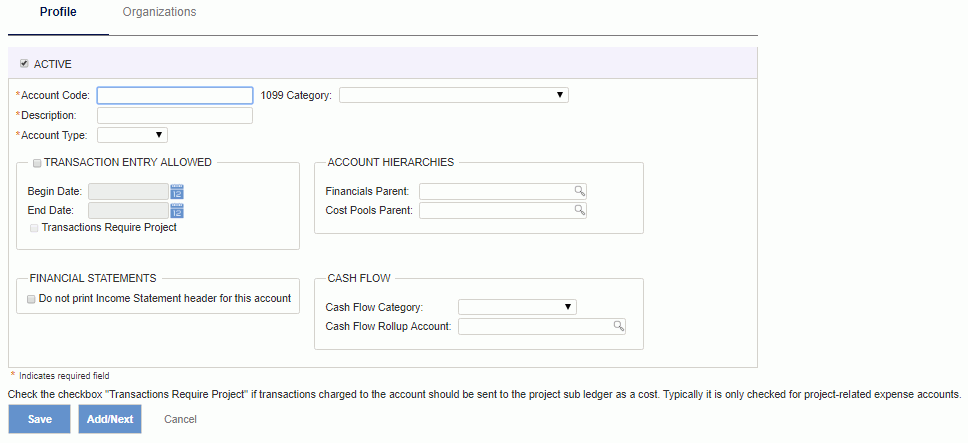Click into the Description text field

tap(175, 115)
